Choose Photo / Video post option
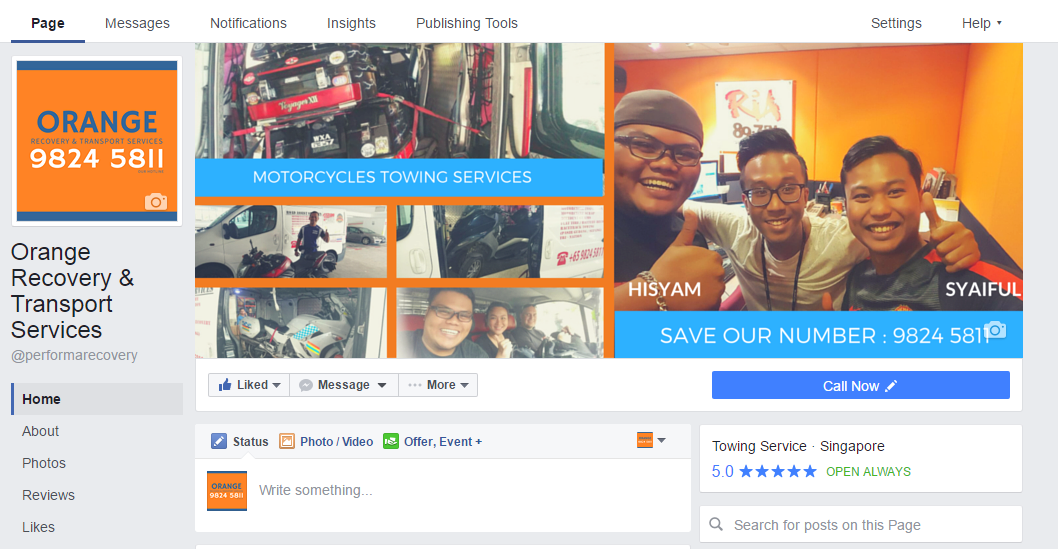The height and width of the screenshot is (549, 1058). [327, 441]
